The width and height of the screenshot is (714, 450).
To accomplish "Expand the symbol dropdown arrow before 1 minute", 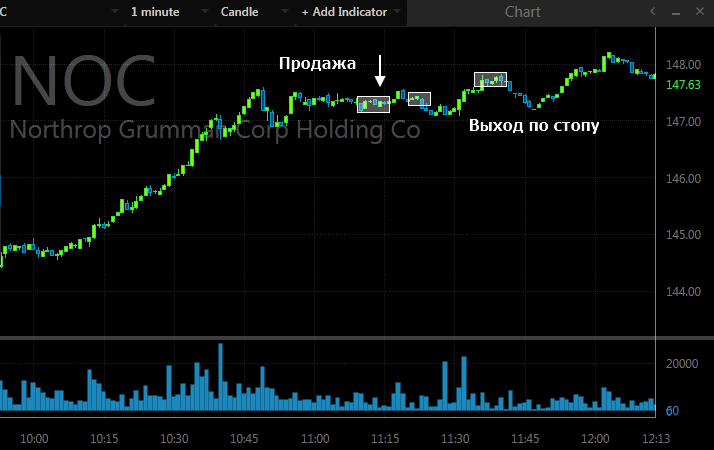I will [115, 11].
